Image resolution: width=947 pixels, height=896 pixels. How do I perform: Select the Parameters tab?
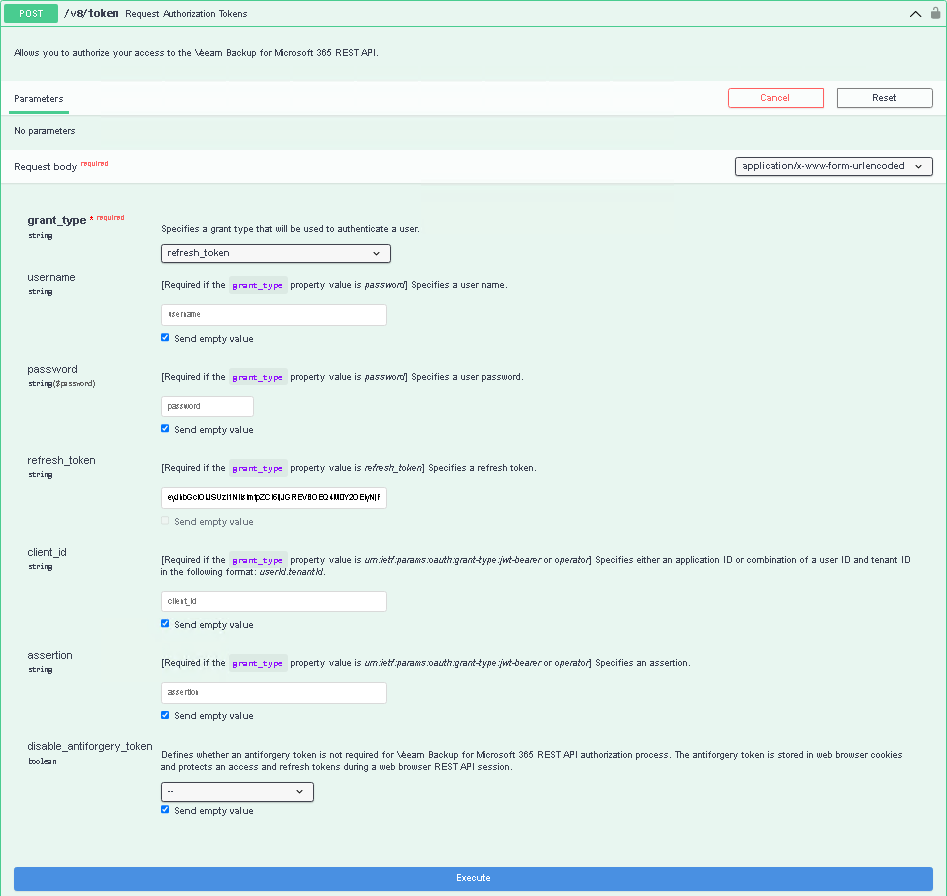pos(39,98)
